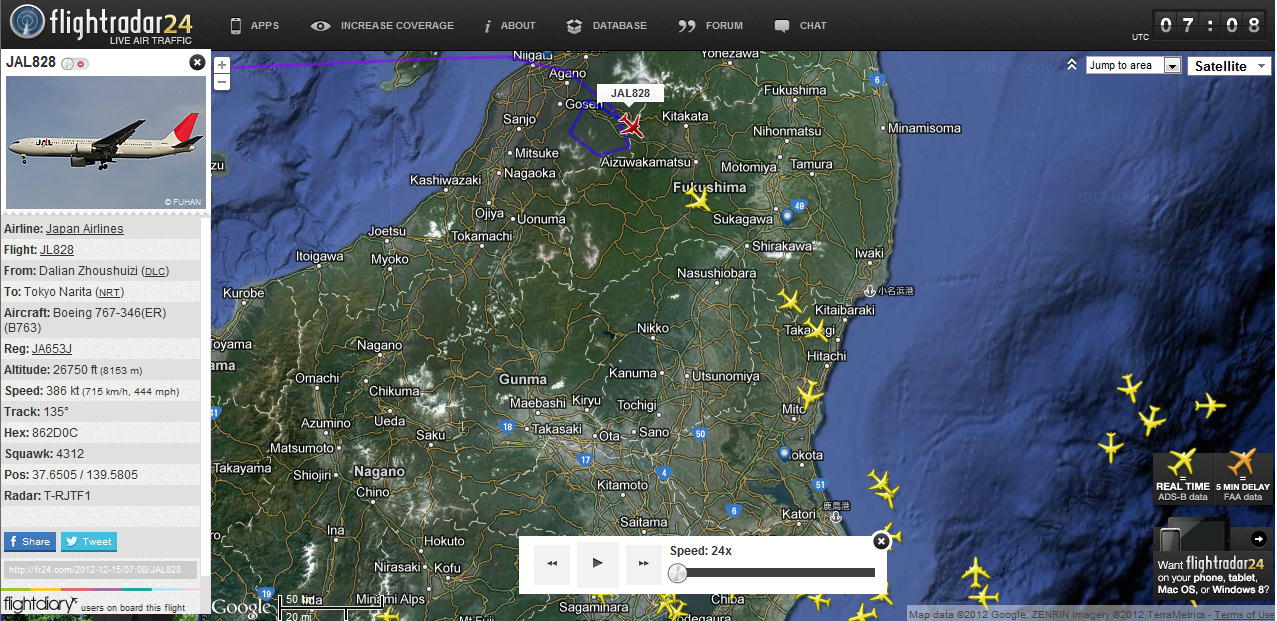Rewind the flight playback
This screenshot has height=621, width=1277.
pos(552,563)
